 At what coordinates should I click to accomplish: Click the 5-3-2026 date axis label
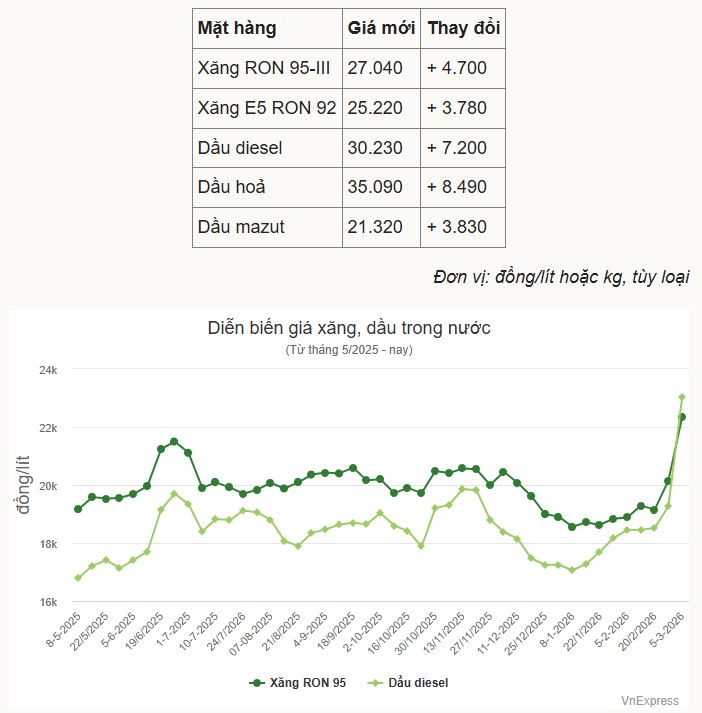665,626
